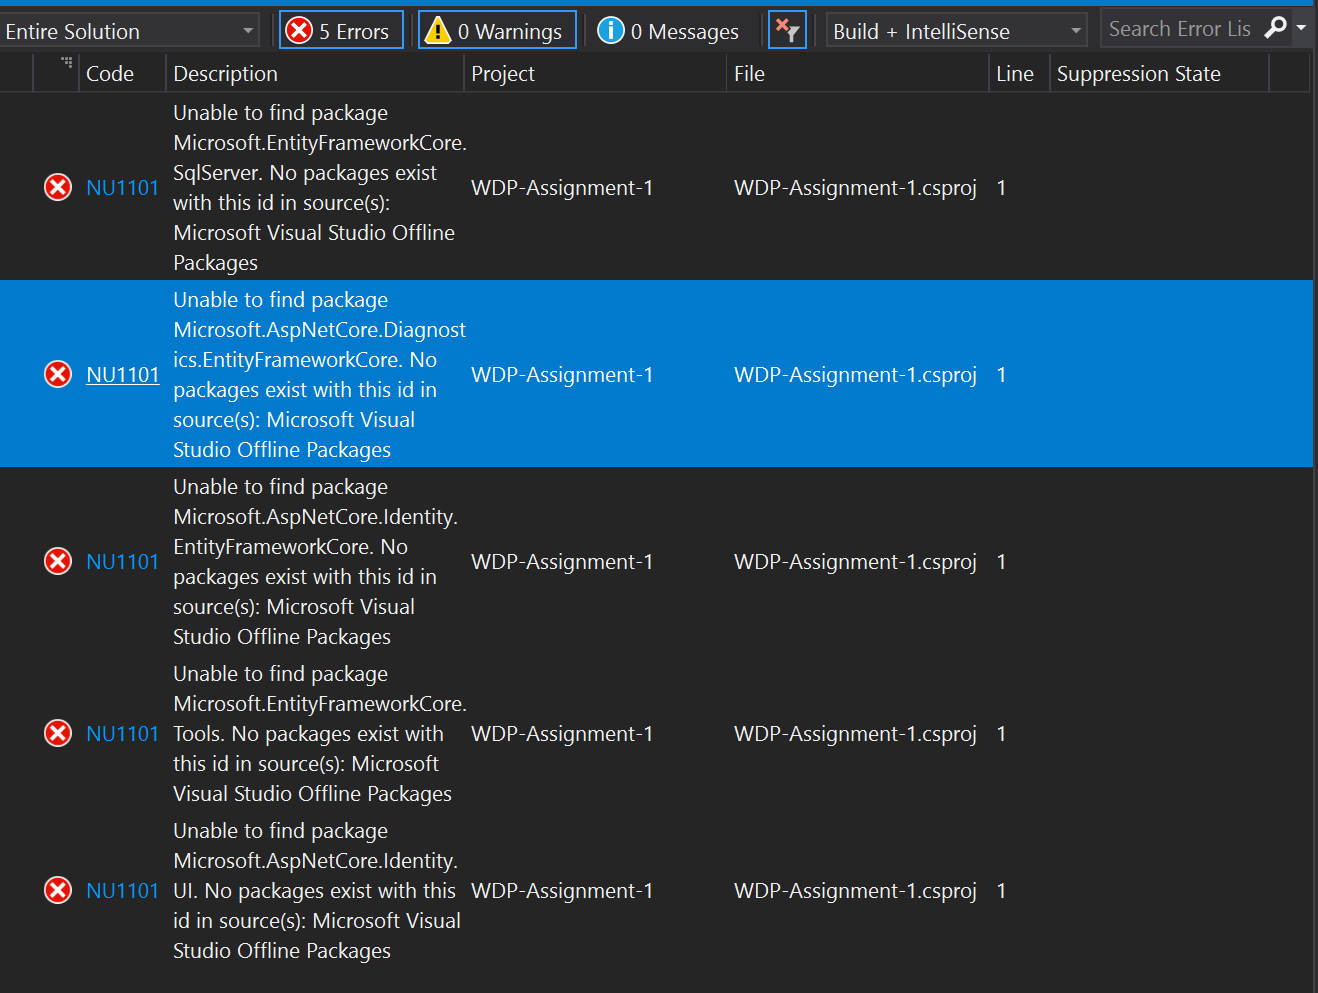Screen dimensions: 1318x993
Task: Select description of Identity.EntityFrameworkCore error
Action: [x=315, y=561]
